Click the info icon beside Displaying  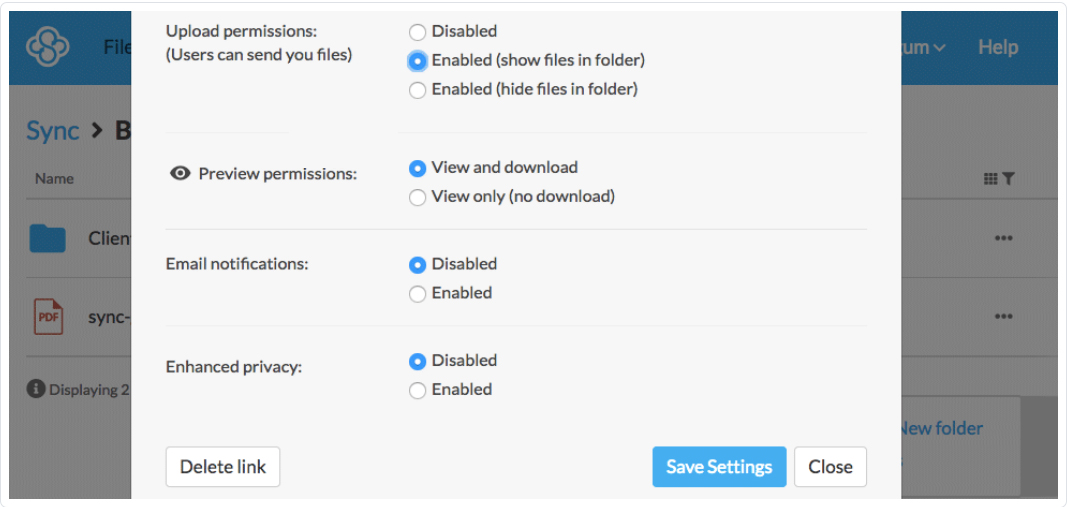point(36,389)
